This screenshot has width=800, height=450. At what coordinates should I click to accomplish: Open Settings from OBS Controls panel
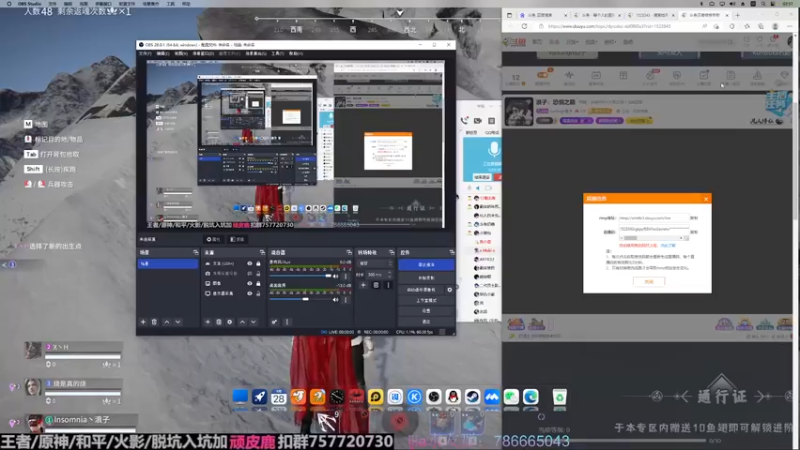point(426,311)
